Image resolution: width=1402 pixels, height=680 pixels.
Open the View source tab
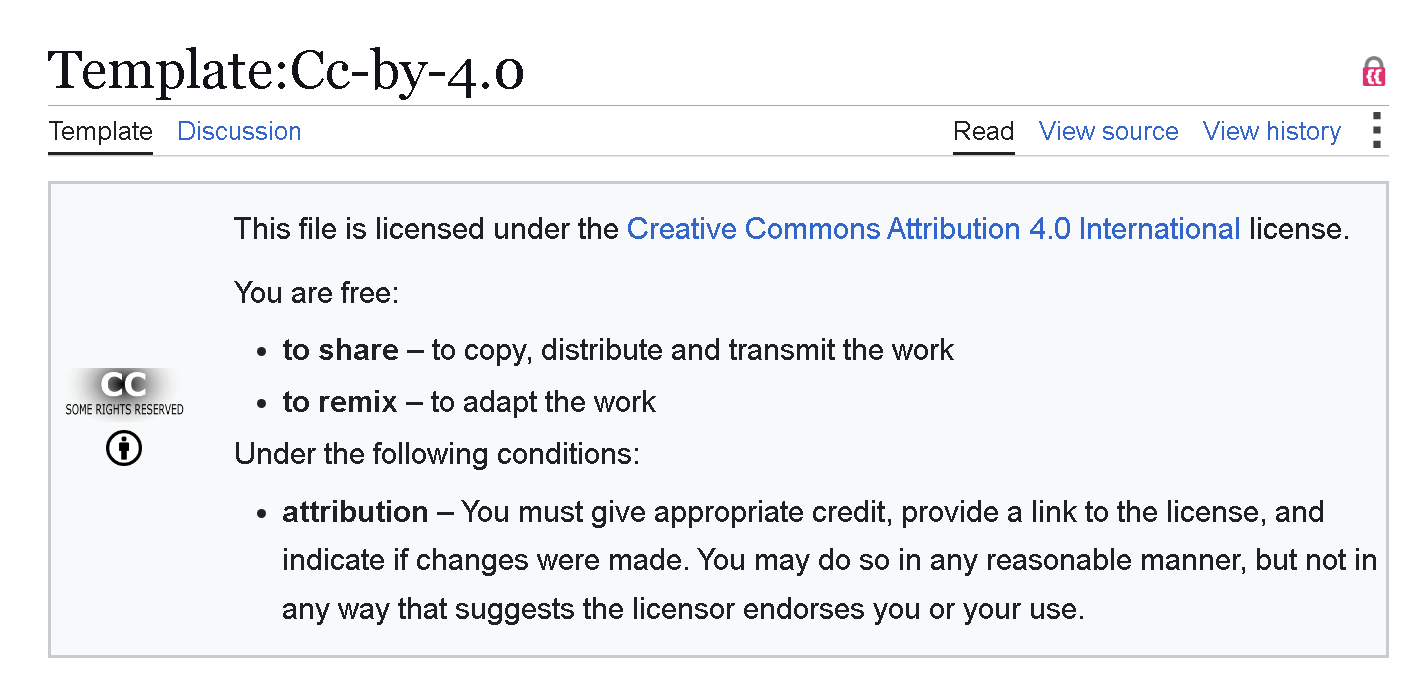tap(1108, 131)
